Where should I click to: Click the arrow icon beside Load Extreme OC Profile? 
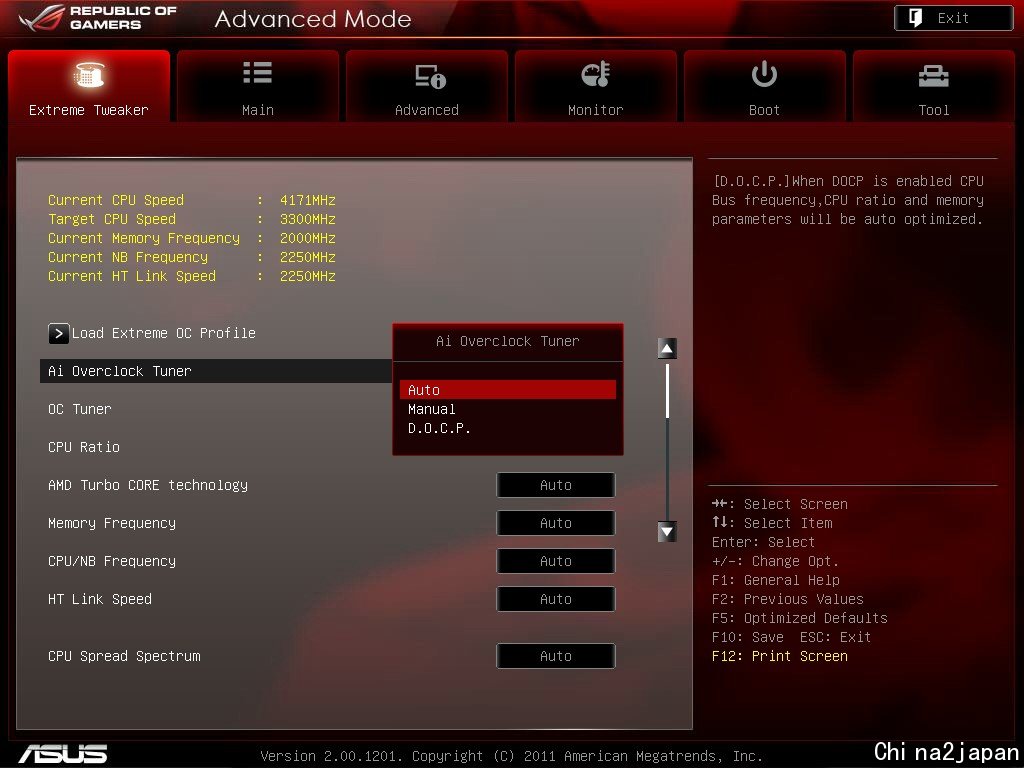(58, 334)
